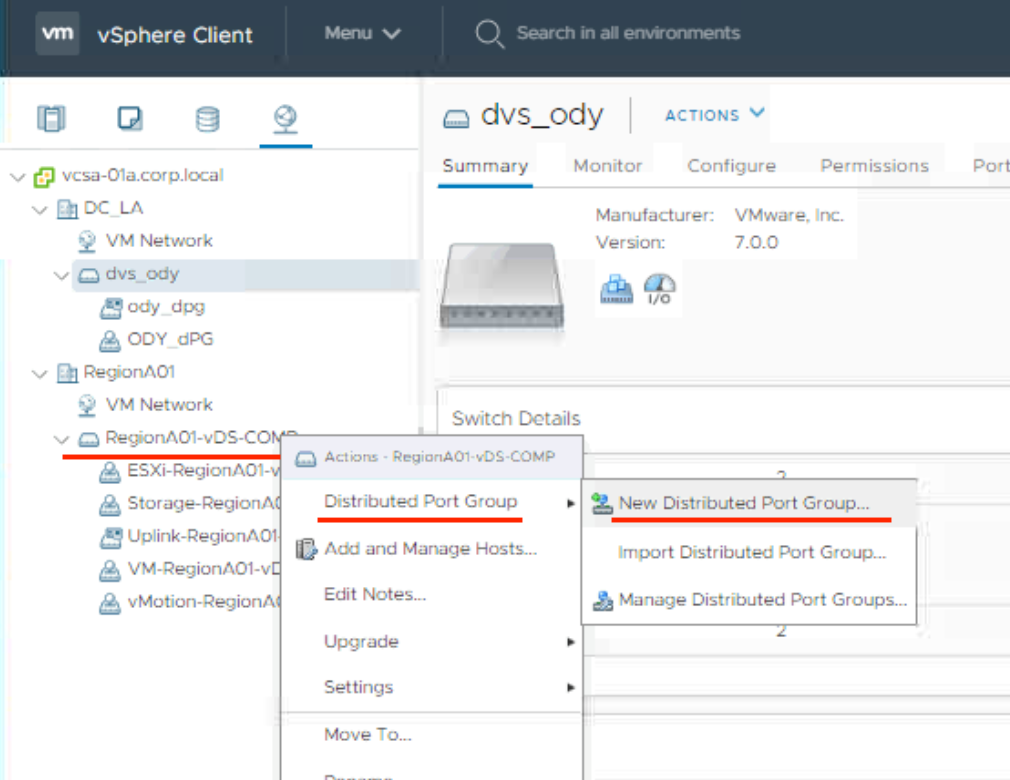Choose Distributed Port Group menu entry
Screen dimensions: 1010x780
click(x=432, y=502)
